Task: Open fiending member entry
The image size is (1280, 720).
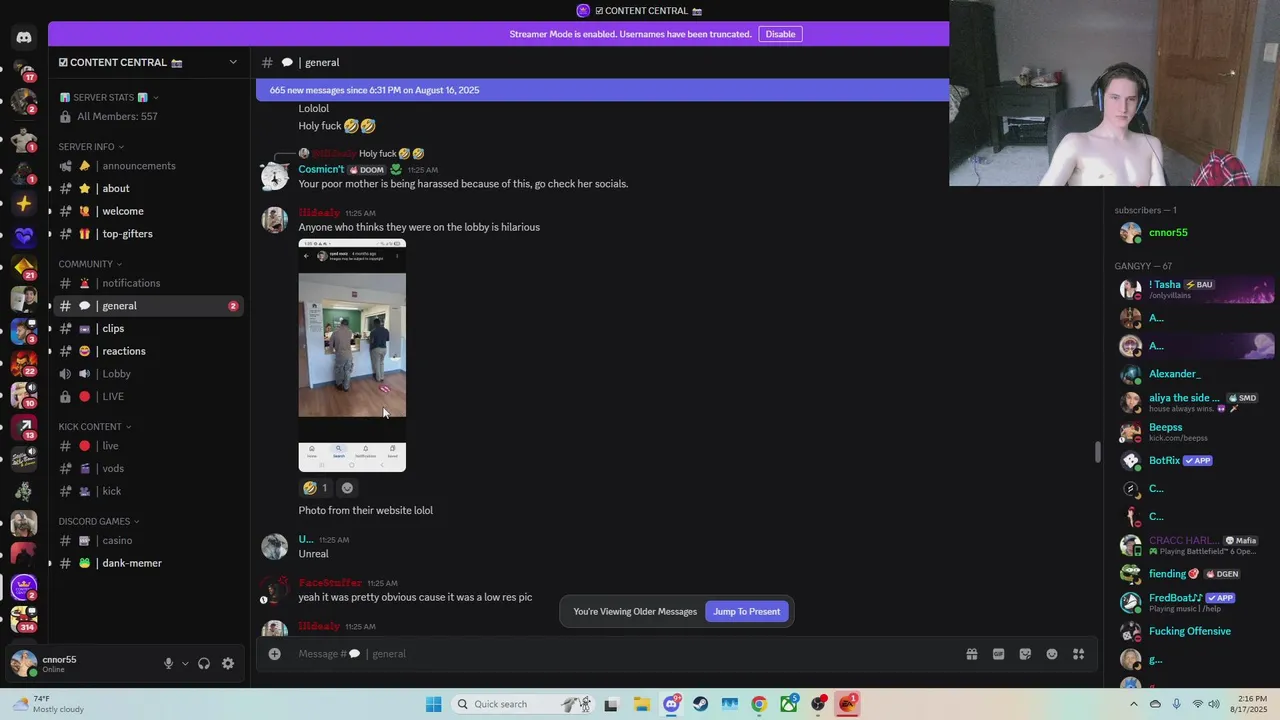Action: [x=1194, y=574]
